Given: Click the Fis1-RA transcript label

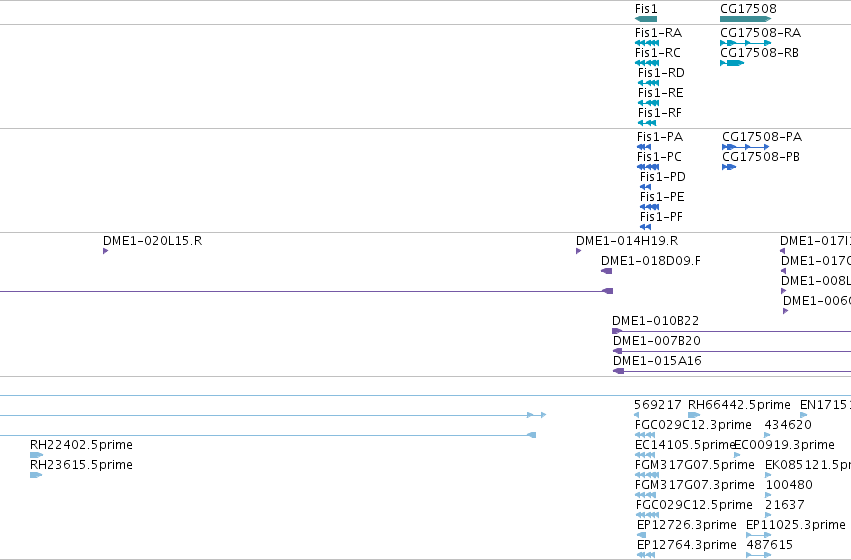Looking at the screenshot, I should point(658,33).
